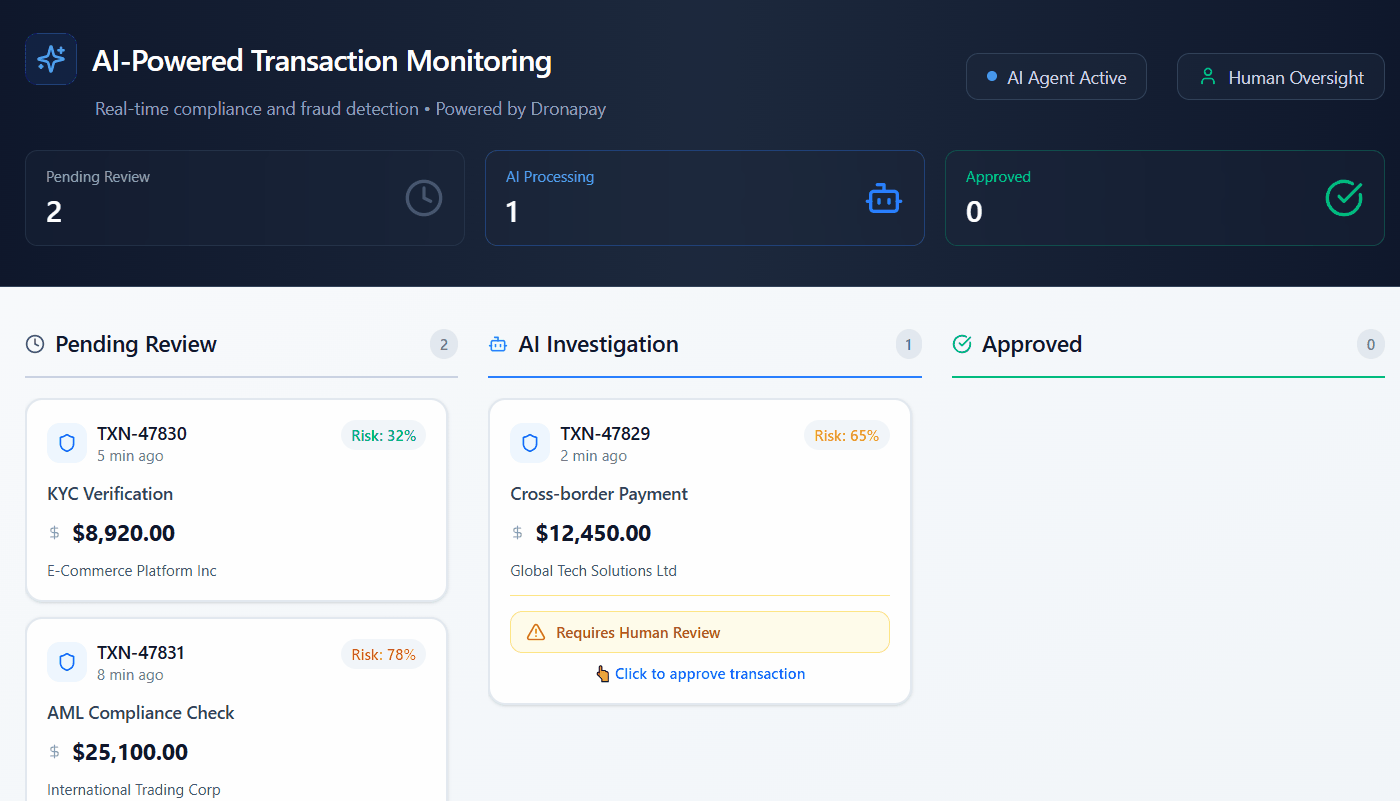Click to approve transaction link
Viewport: 1400px width, 801px height.
(709, 674)
